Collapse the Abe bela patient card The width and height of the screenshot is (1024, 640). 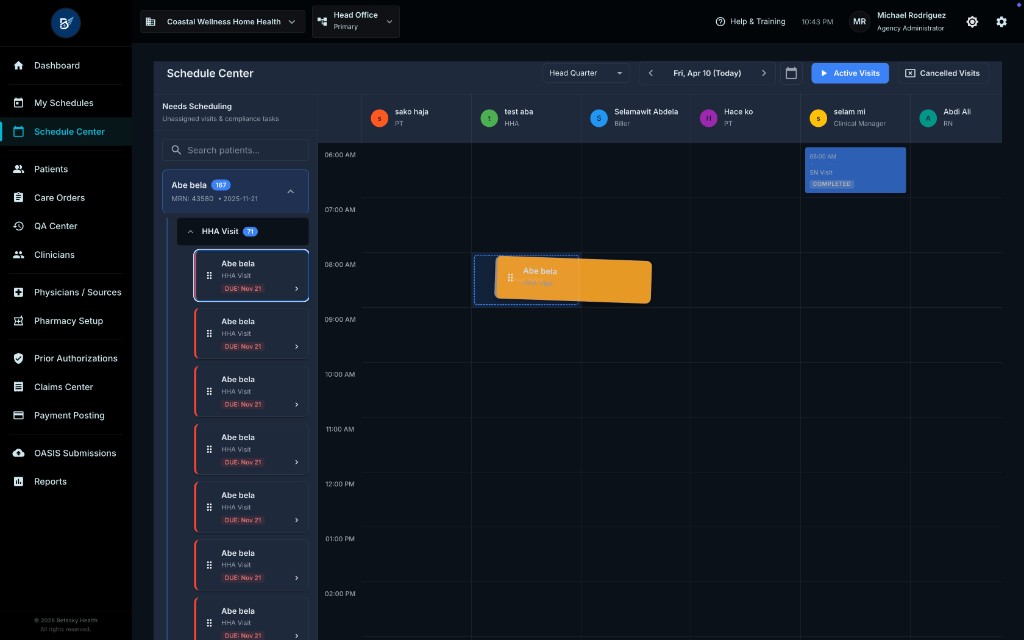(x=291, y=191)
